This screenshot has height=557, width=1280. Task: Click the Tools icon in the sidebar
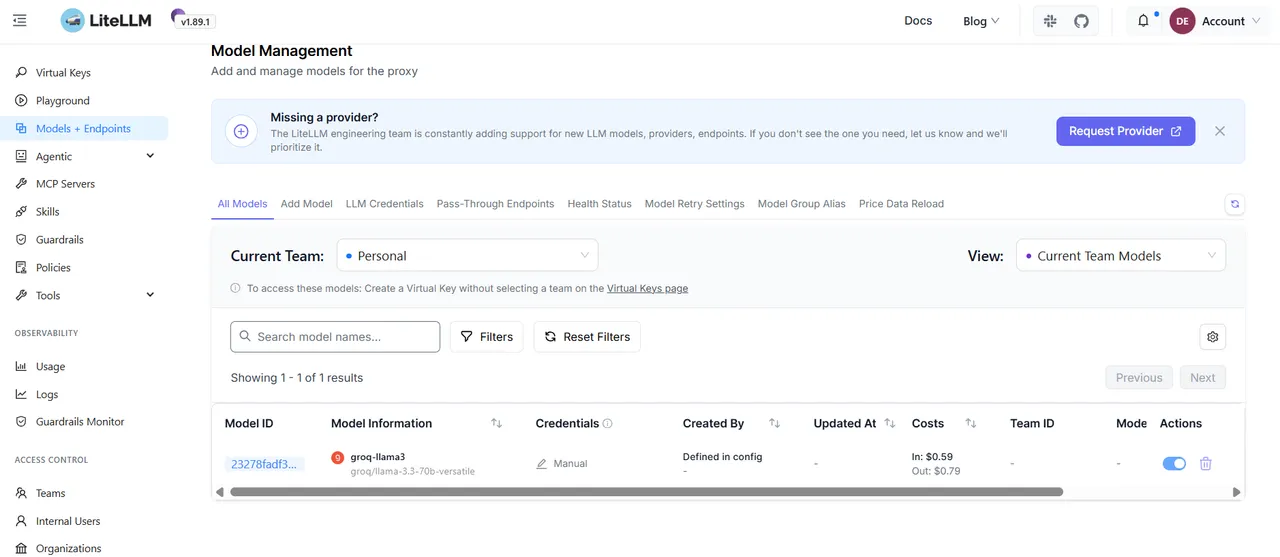[21, 296]
